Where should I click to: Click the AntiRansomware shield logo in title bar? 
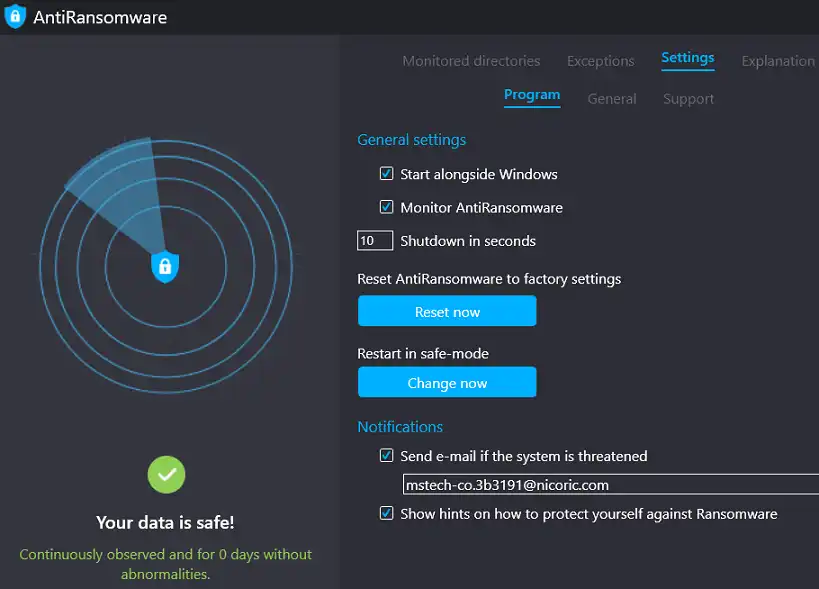[x=16, y=17]
